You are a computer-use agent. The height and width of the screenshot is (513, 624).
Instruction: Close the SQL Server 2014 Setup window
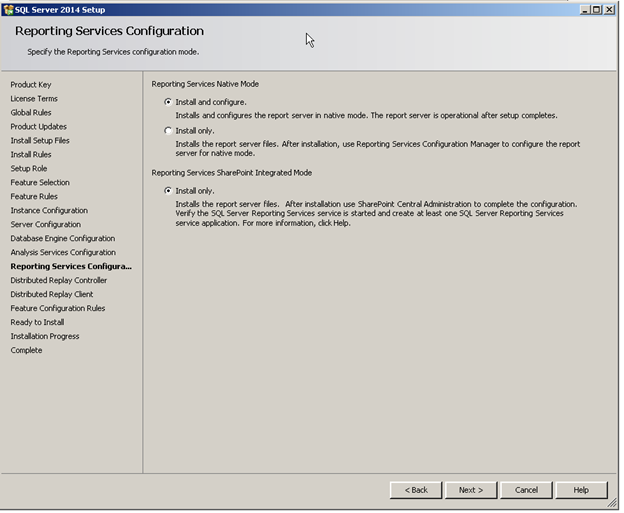(609, 10)
